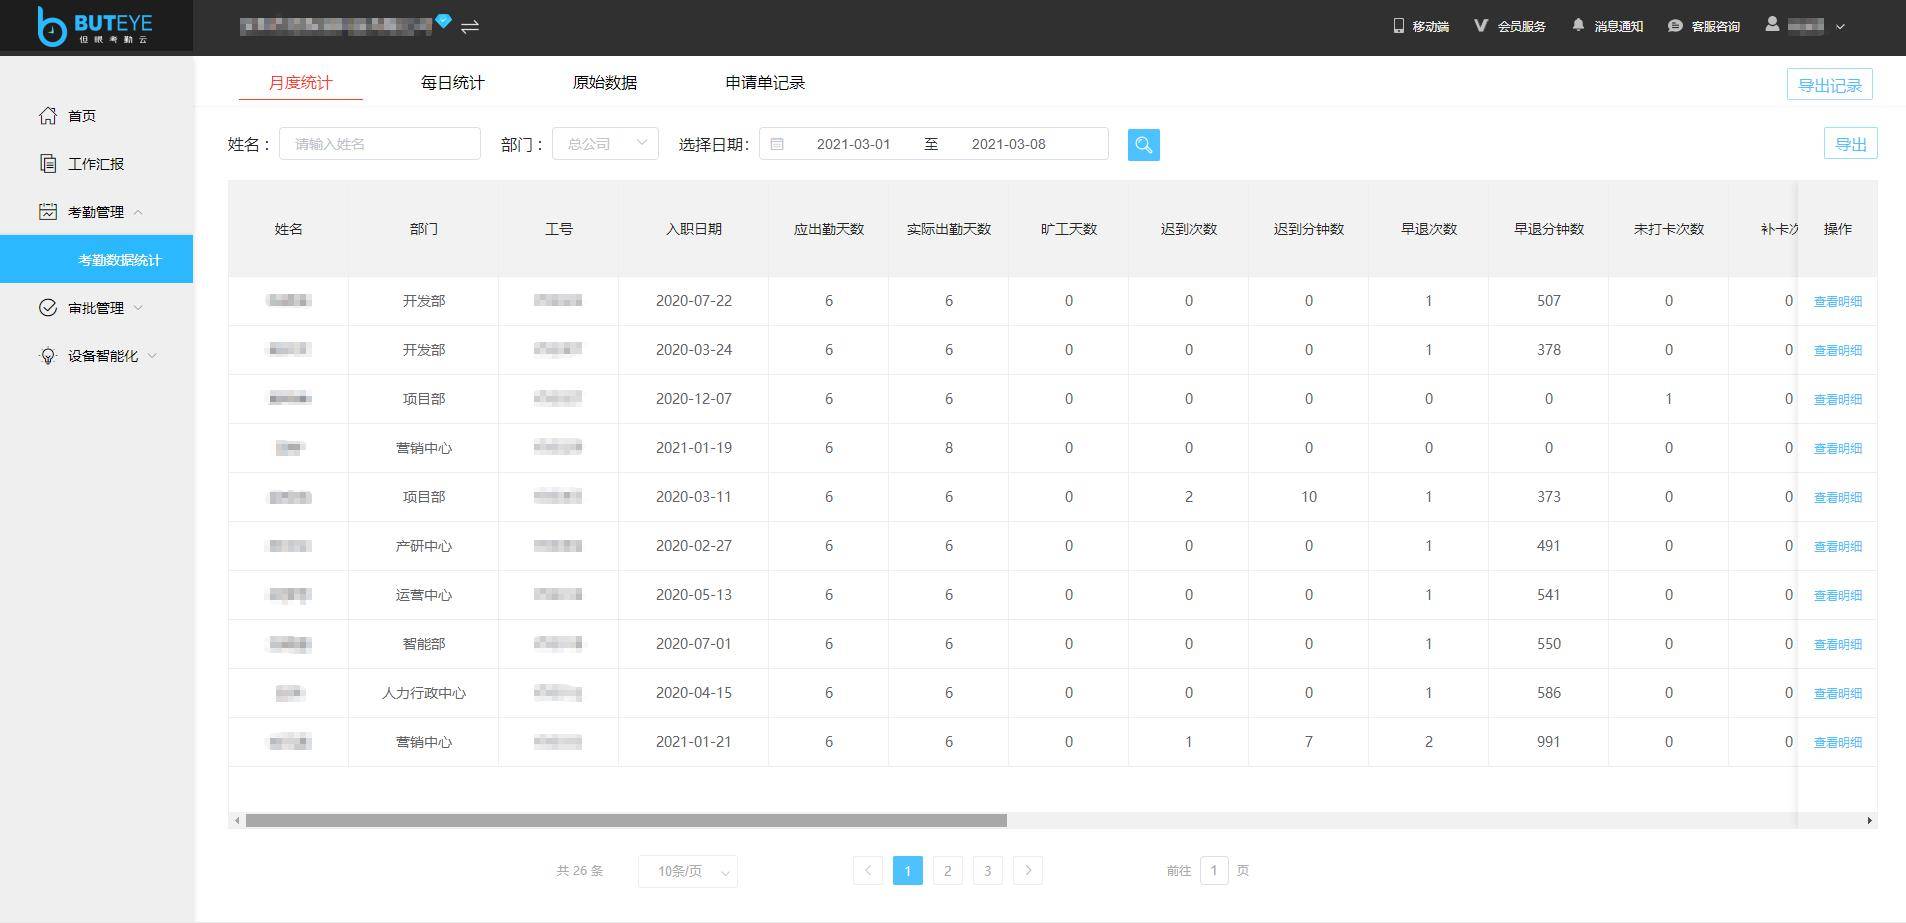Open the 总公司 department dropdown
Screen dimensions: 1906x923
pyautogui.click(x=604, y=143)
